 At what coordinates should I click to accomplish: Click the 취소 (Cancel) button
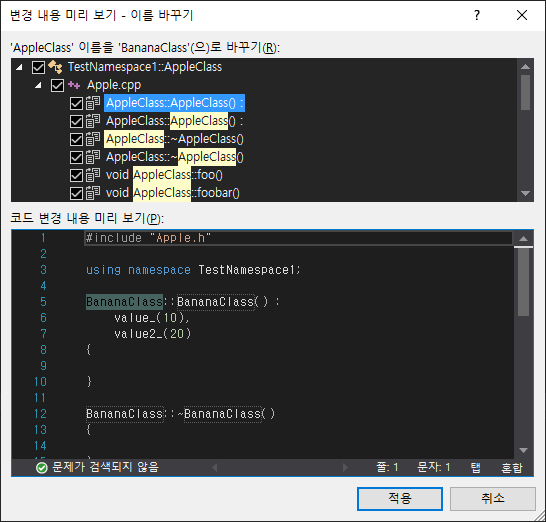pyautogui.click(x=493, y=499)
